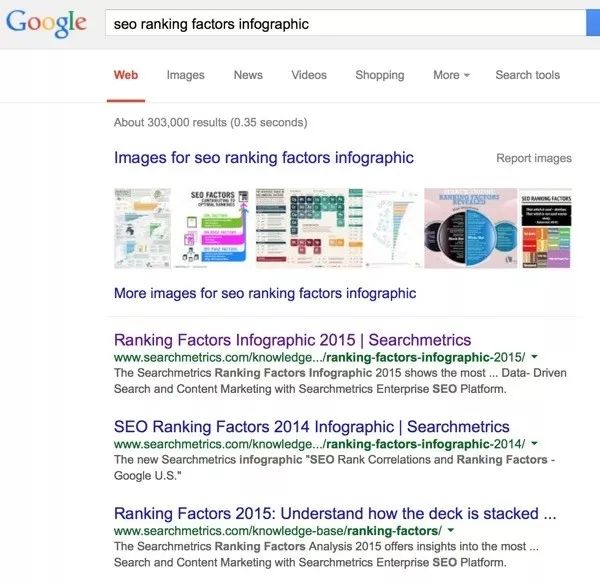Expand arrow next to ranking-factors-infographic-2014 URL

point(535,444)
